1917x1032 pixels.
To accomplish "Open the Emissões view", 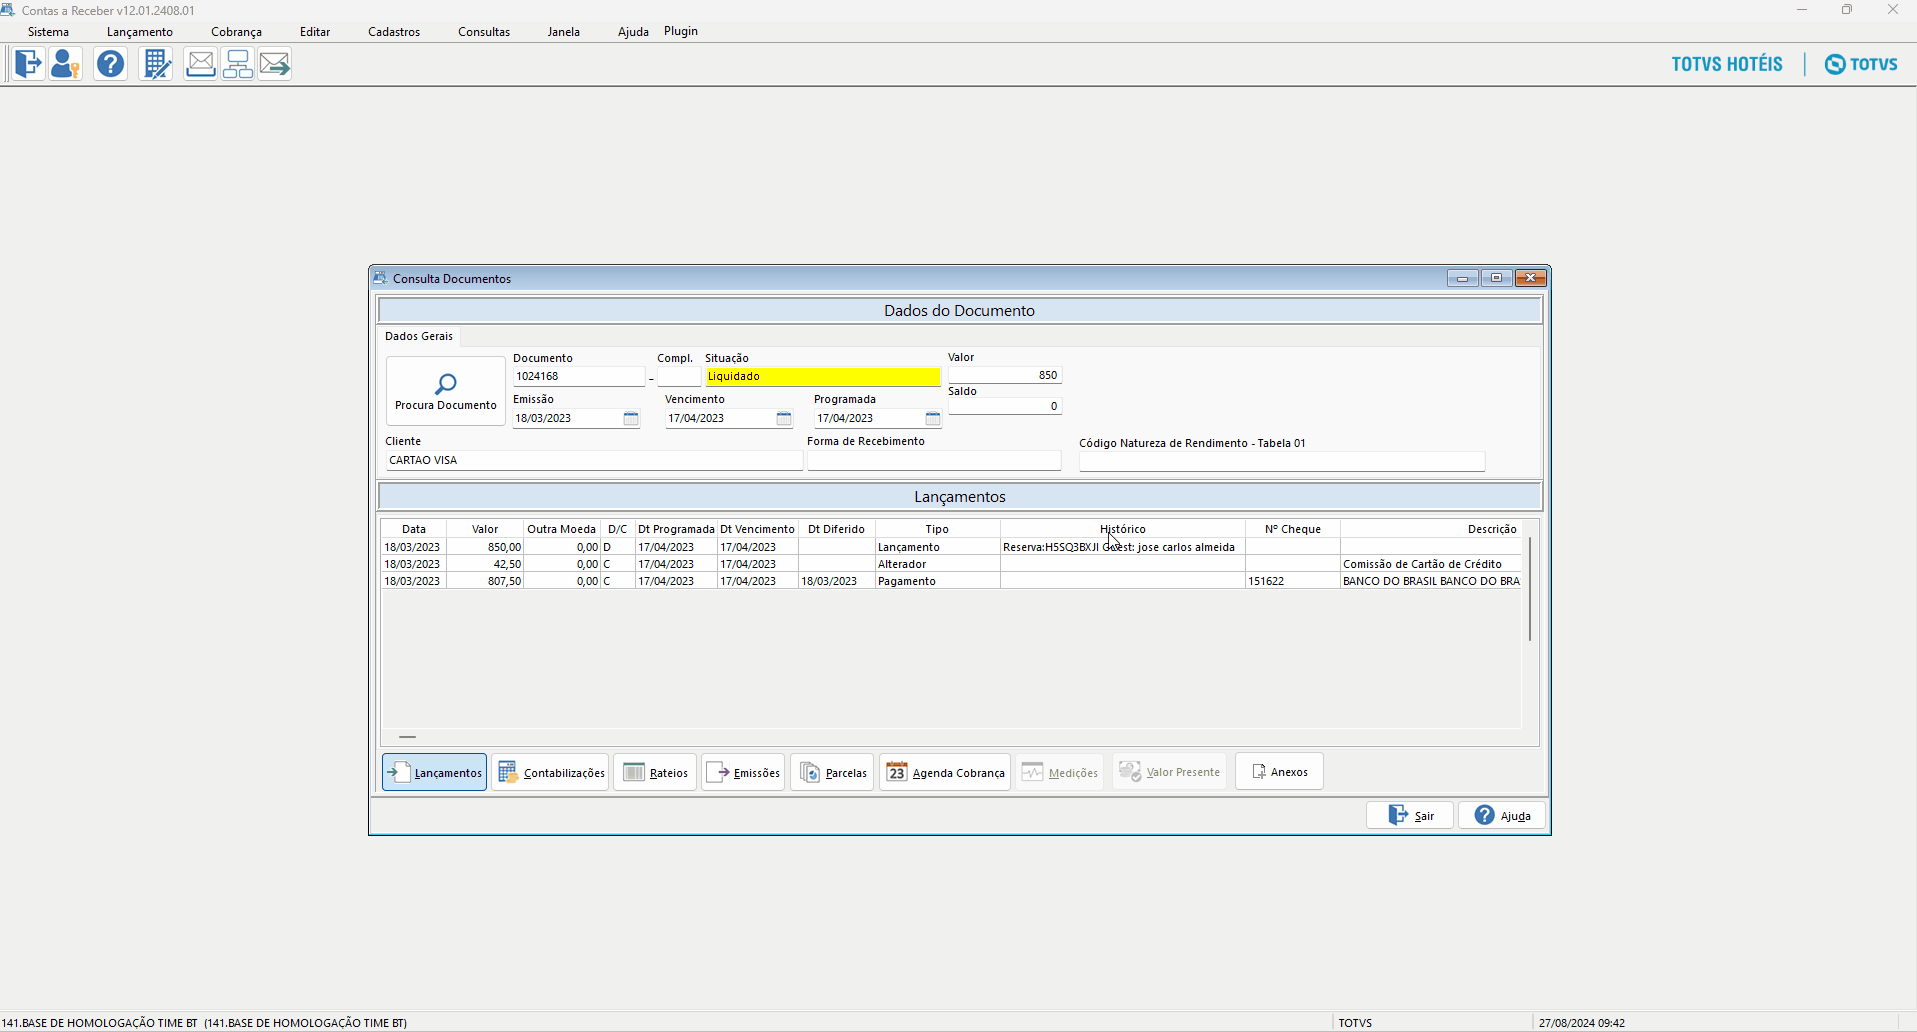I will 743,772.
